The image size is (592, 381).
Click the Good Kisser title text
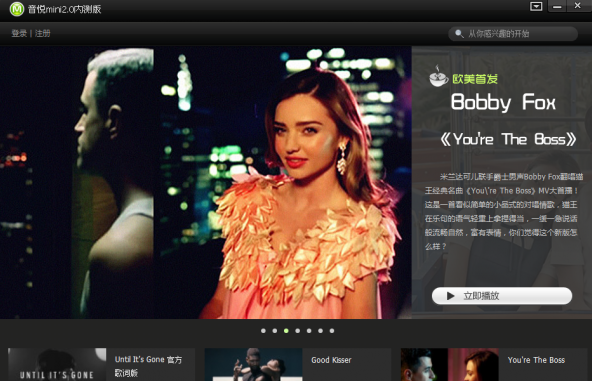(331, 360)
